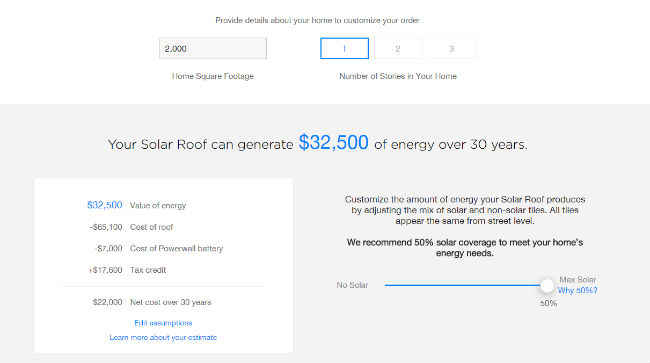Click the 'Value of energy' line item
Image resolution: width=650 pixels, height=363 pixels.
coord(137,205)
